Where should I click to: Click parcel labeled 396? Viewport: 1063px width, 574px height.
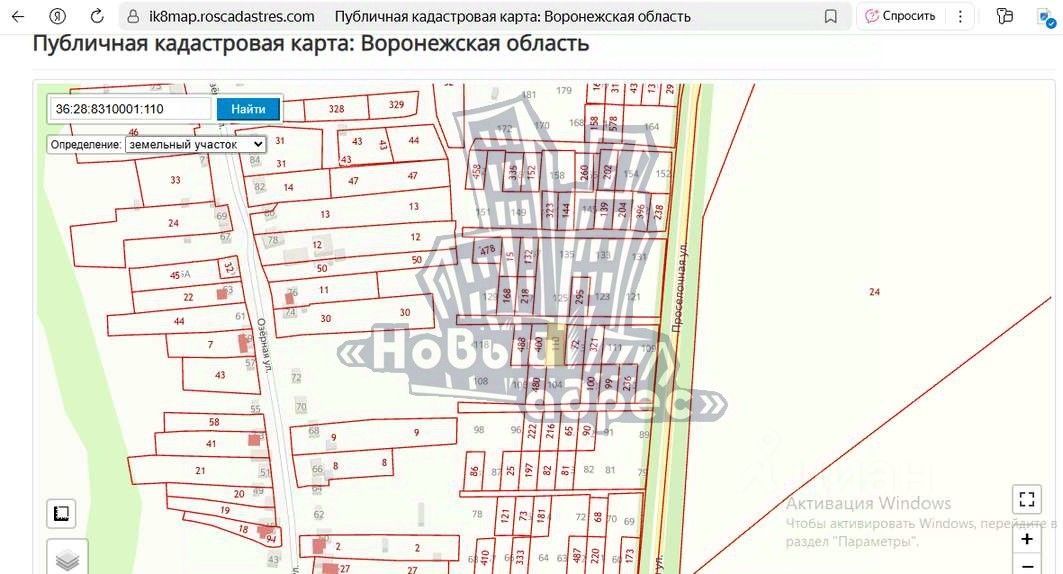coord(641,211)
